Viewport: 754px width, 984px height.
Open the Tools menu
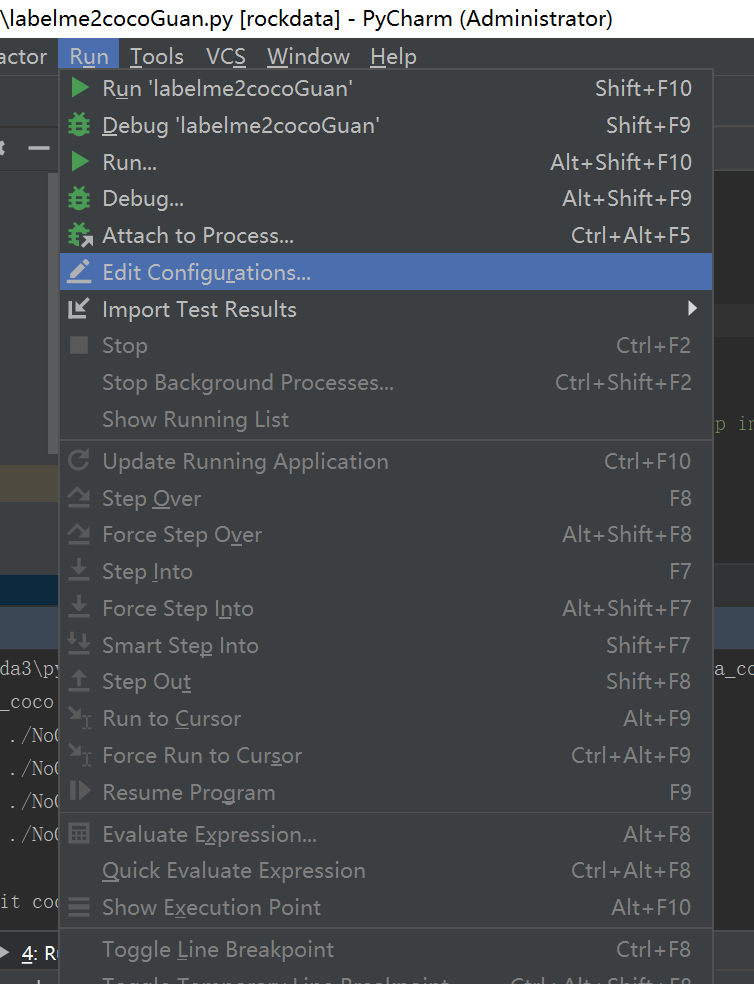pos(157,57)
